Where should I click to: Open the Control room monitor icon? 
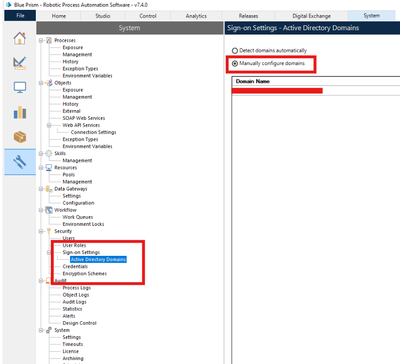tap(20, 88)
